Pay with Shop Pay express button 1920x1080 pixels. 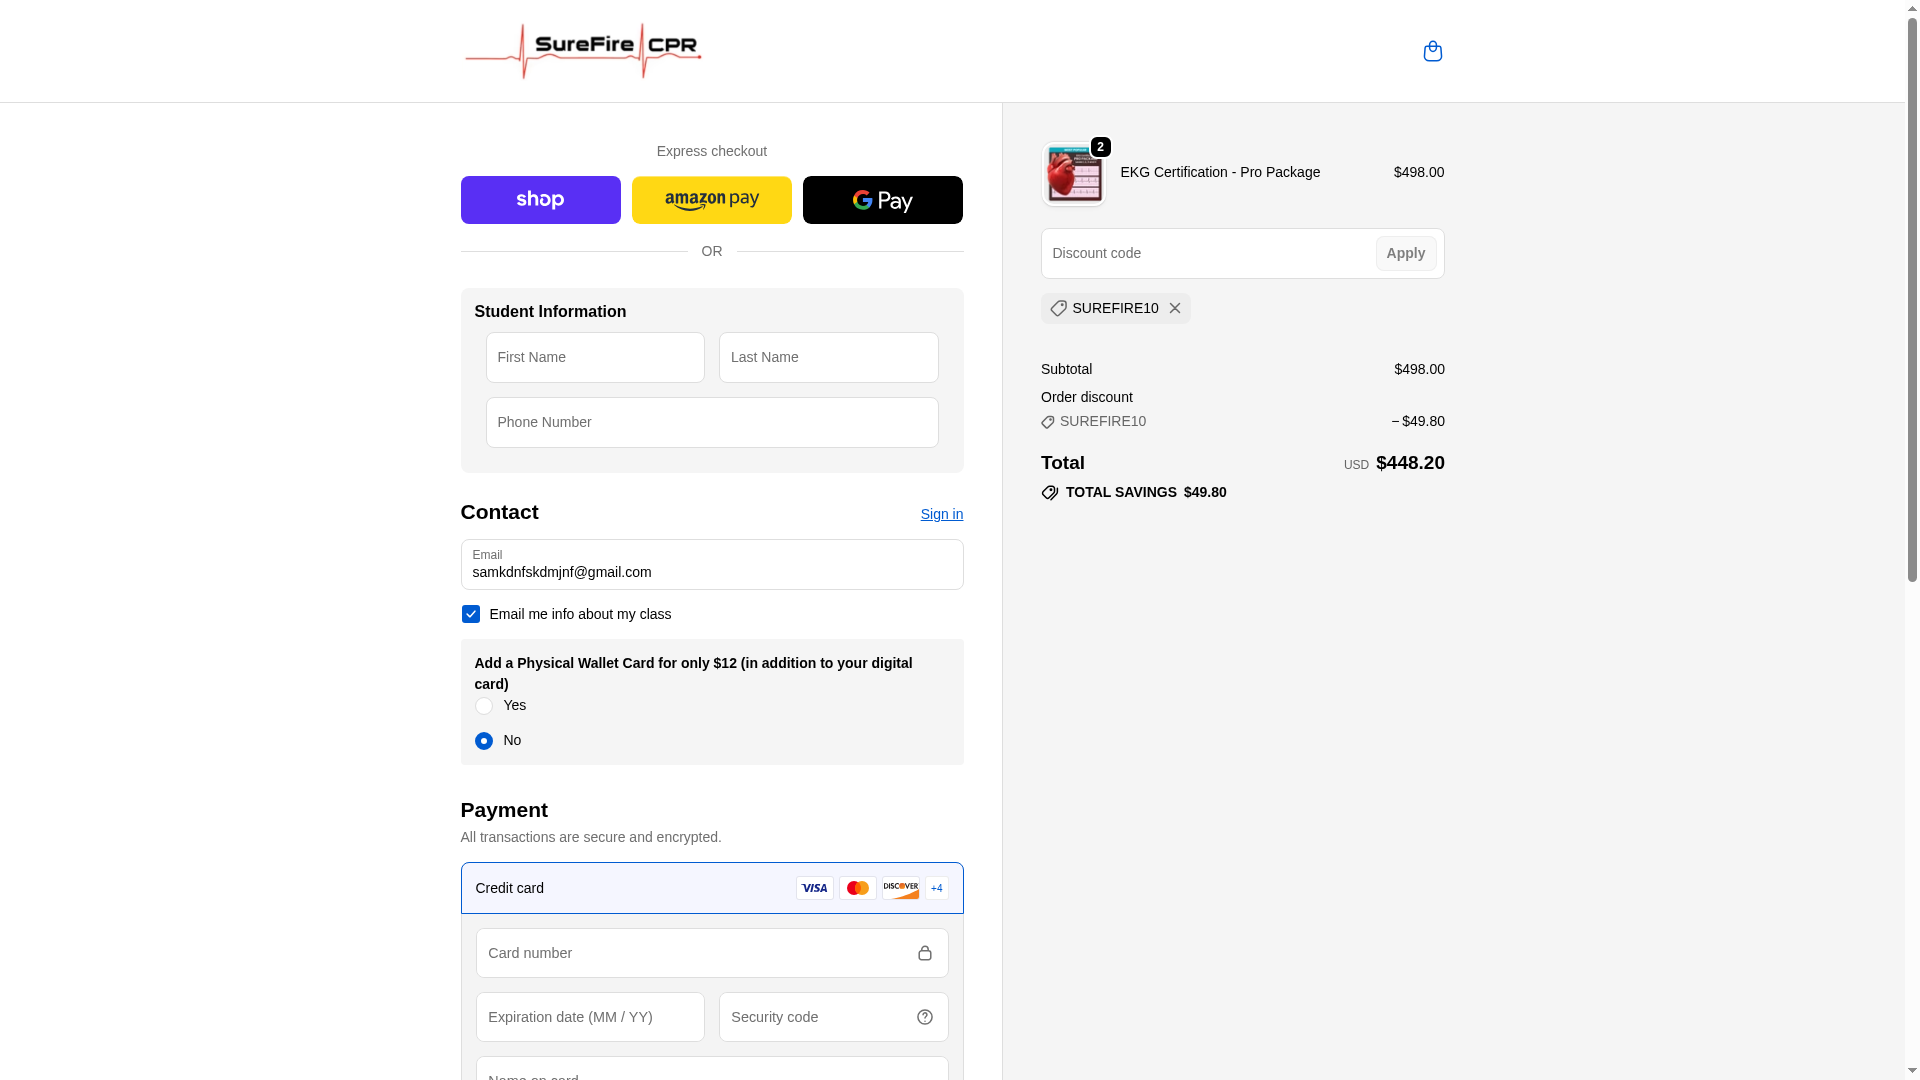point(540,200)
